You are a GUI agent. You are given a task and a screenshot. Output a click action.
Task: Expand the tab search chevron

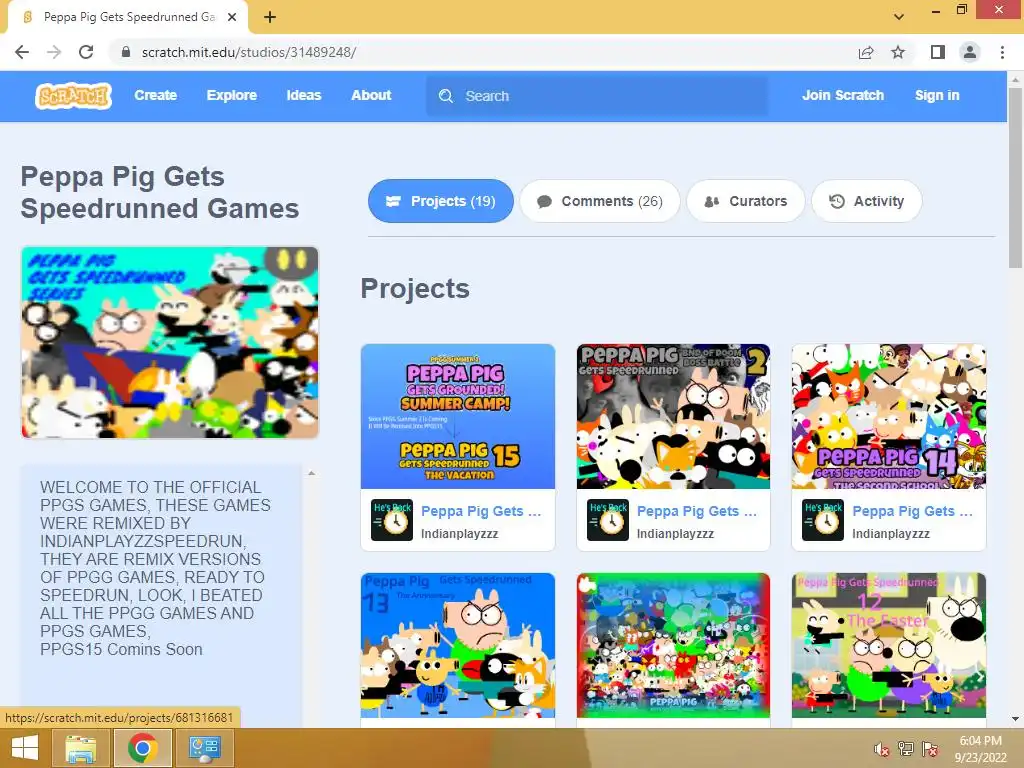point(899,17)
